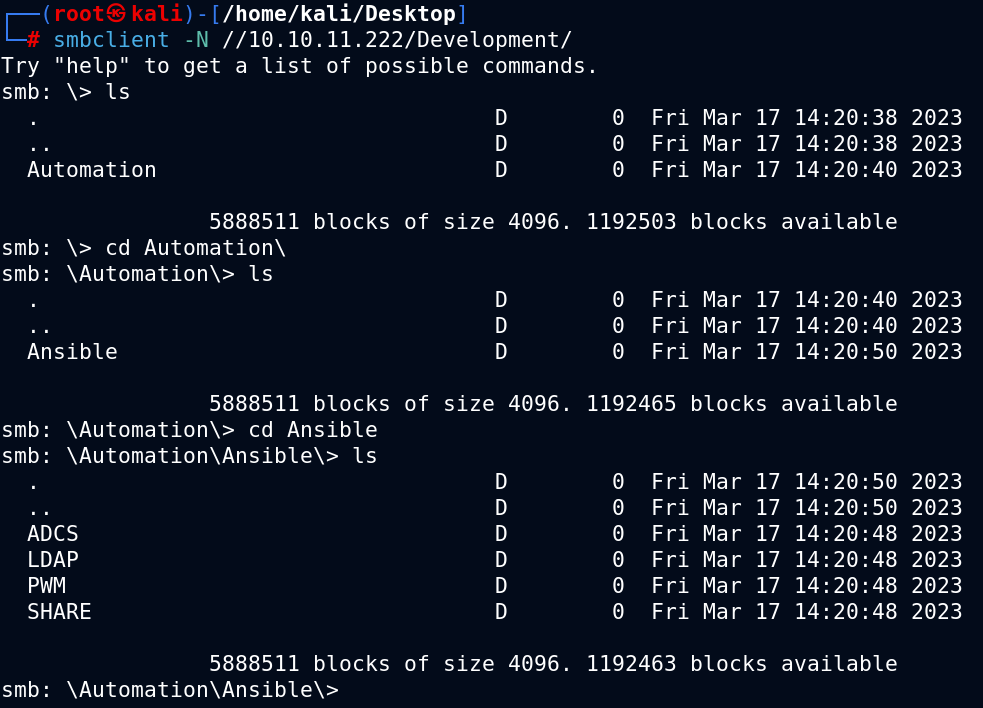Click the //10.10.11.222/Development/ share path
Image resolution: width=983 pixels, height=708 pixels.
(x=397, y=40)
